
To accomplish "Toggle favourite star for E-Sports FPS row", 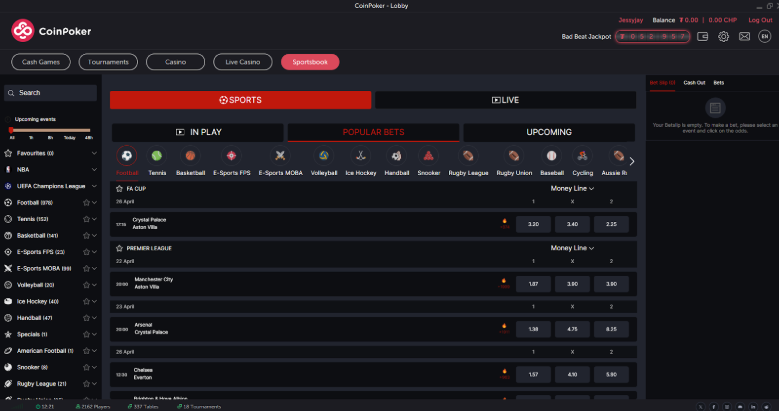I will (86, 252).
